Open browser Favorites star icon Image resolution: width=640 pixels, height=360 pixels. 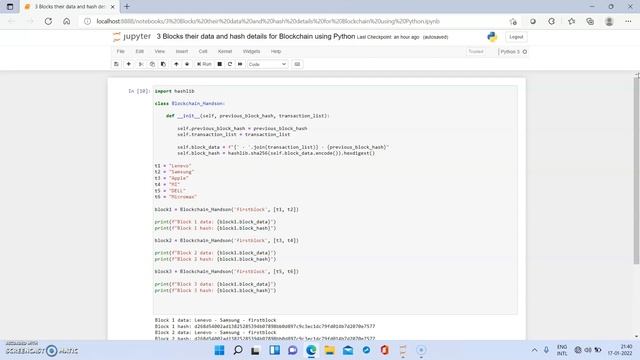(x=571, y=21)
